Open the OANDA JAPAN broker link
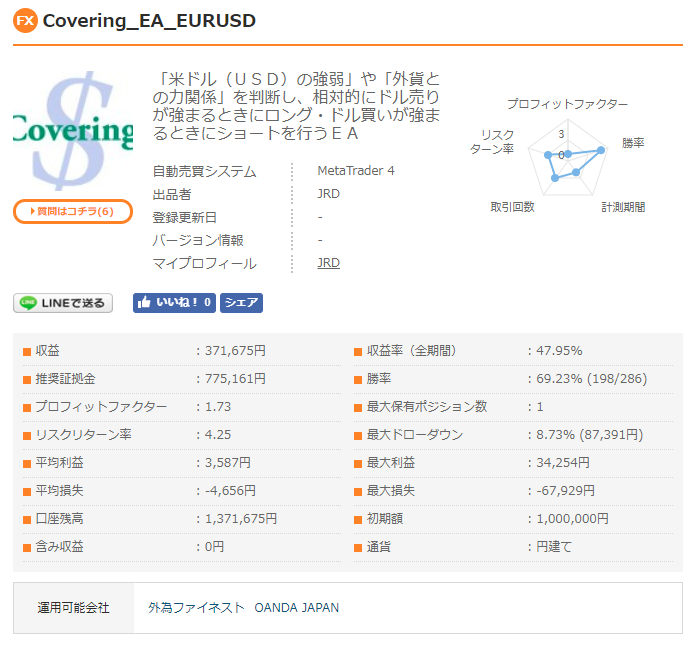Screen dimensions: 700x662 coord(296,608)
